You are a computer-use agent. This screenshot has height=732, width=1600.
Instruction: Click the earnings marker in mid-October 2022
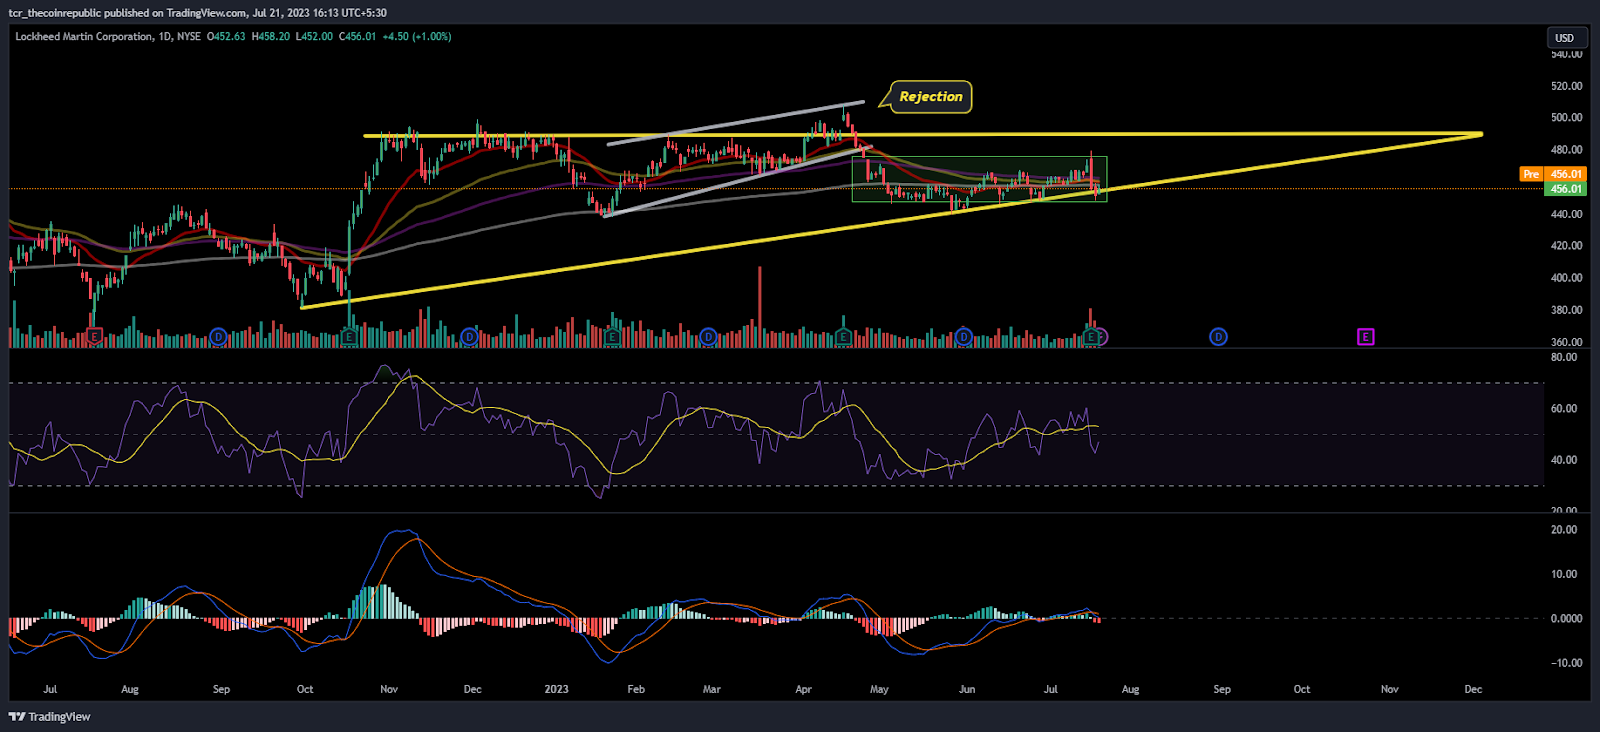point(349,337)
